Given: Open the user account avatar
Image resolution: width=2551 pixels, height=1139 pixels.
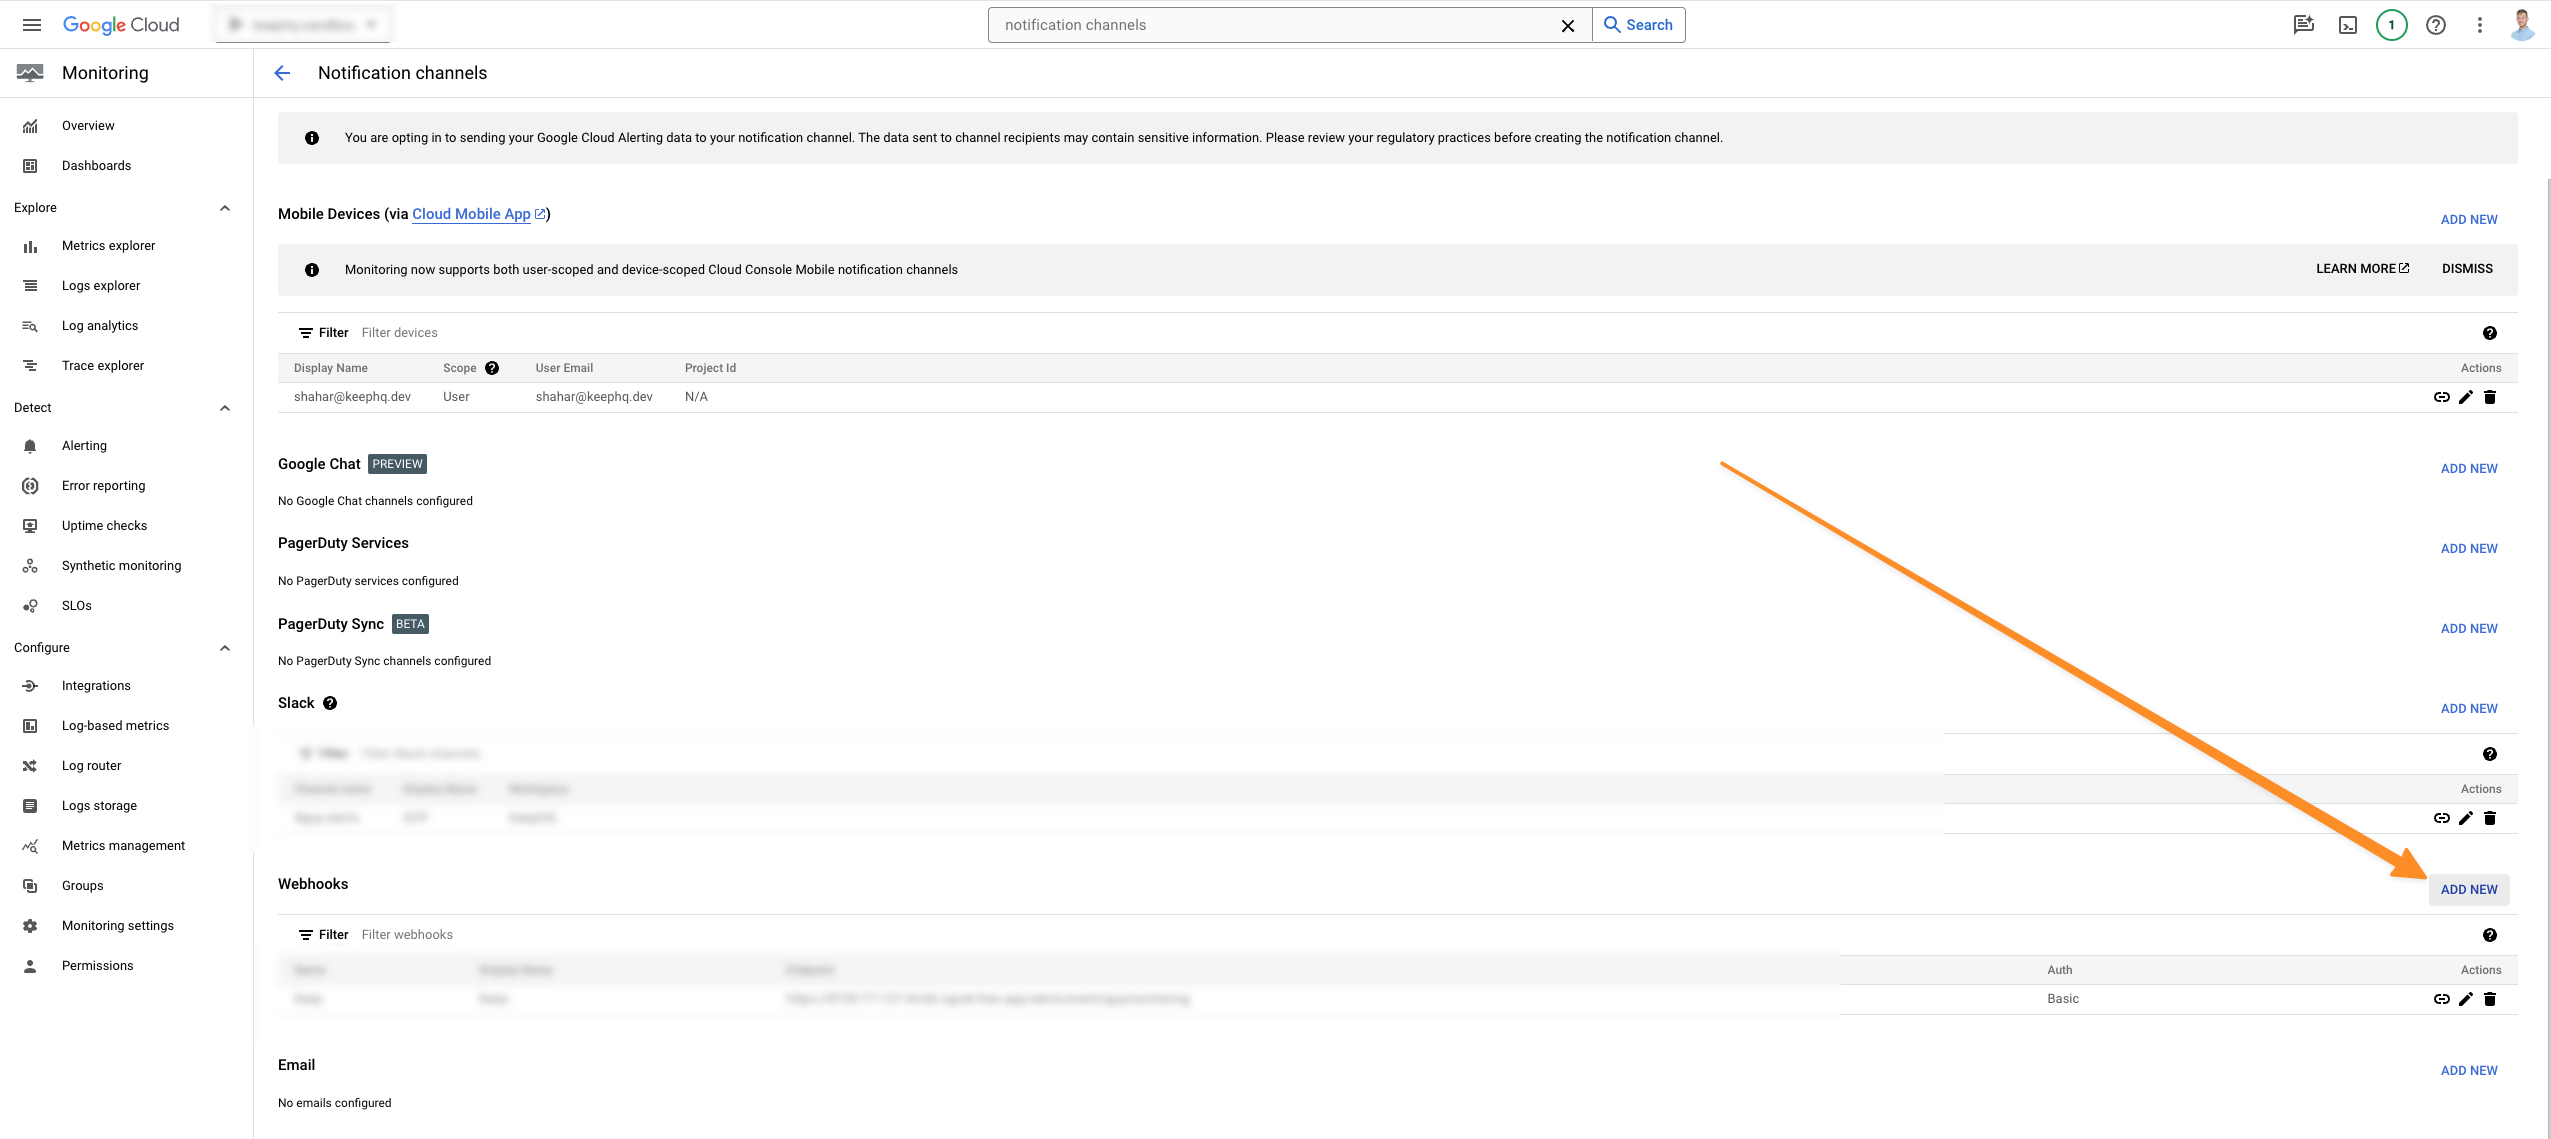Looking at the screenshot, I should [2523, 25].
